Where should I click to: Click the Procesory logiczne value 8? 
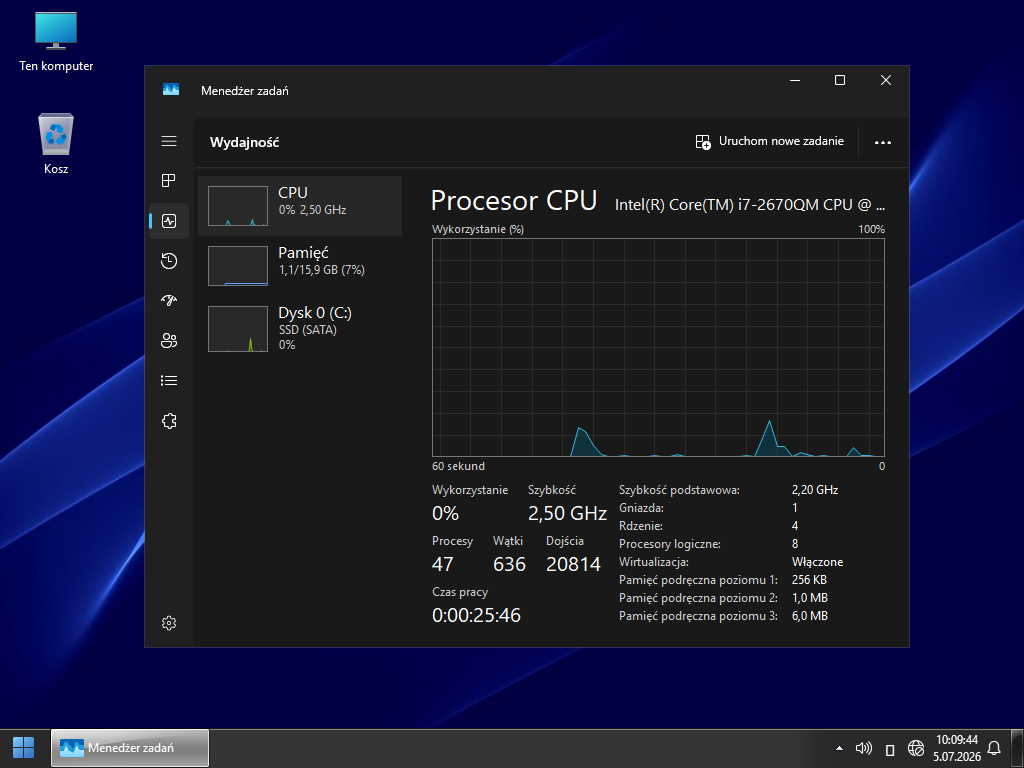click(x=795, y=544)
